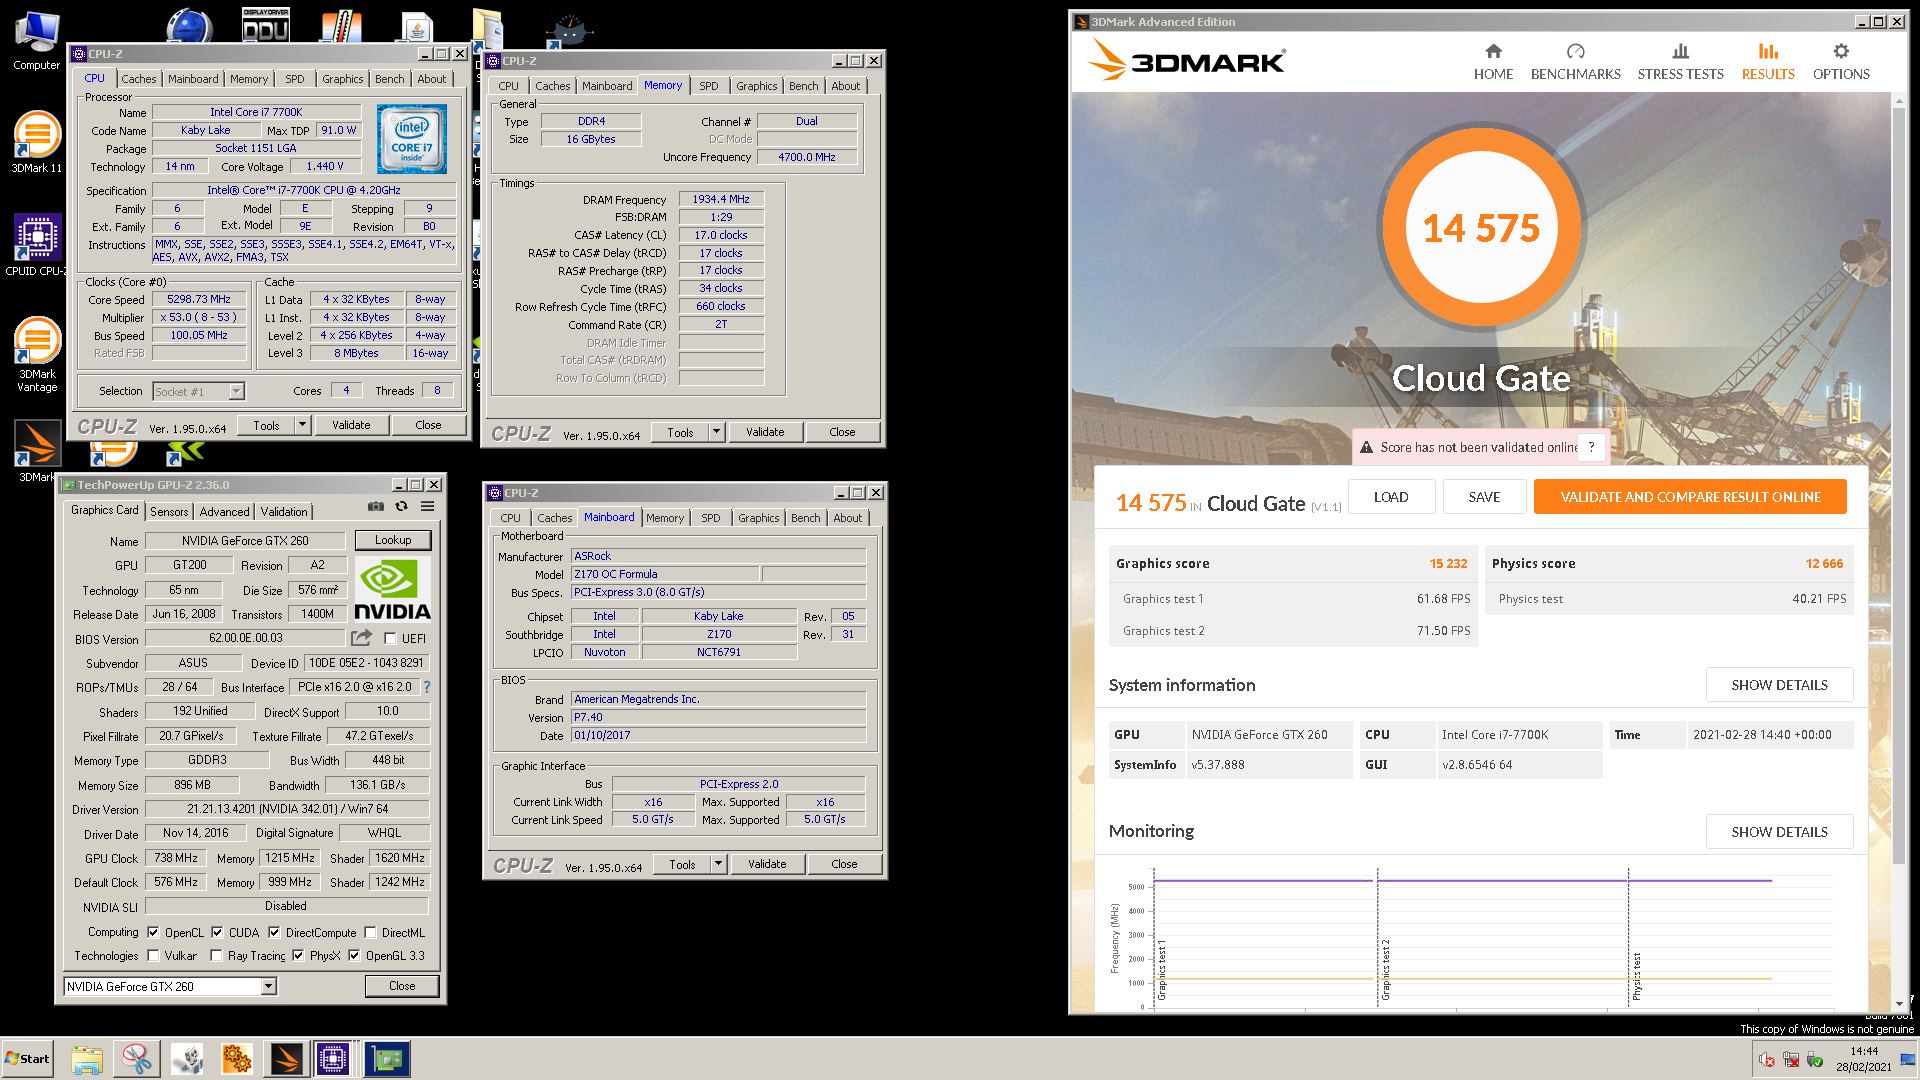This screenshot has height=1080, width=1920.
Task: Switch to GPU-Z Validation tab
Action: point(284,512)
